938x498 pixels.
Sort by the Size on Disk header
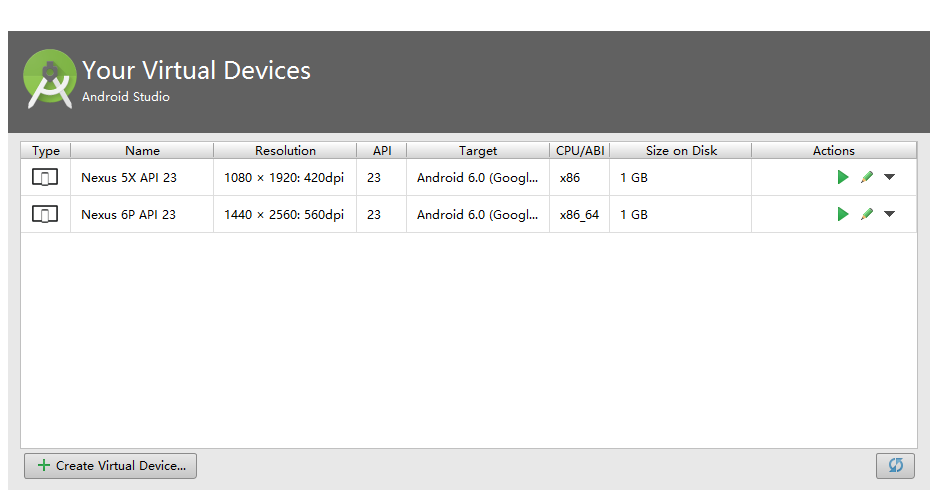681,151
